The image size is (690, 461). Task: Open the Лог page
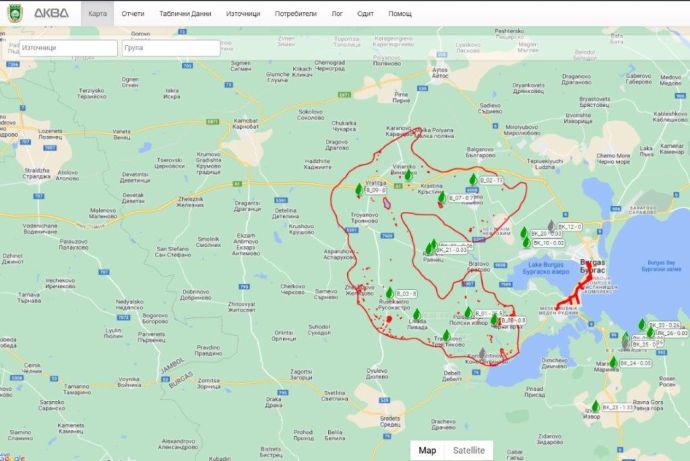tap(336, 14)
